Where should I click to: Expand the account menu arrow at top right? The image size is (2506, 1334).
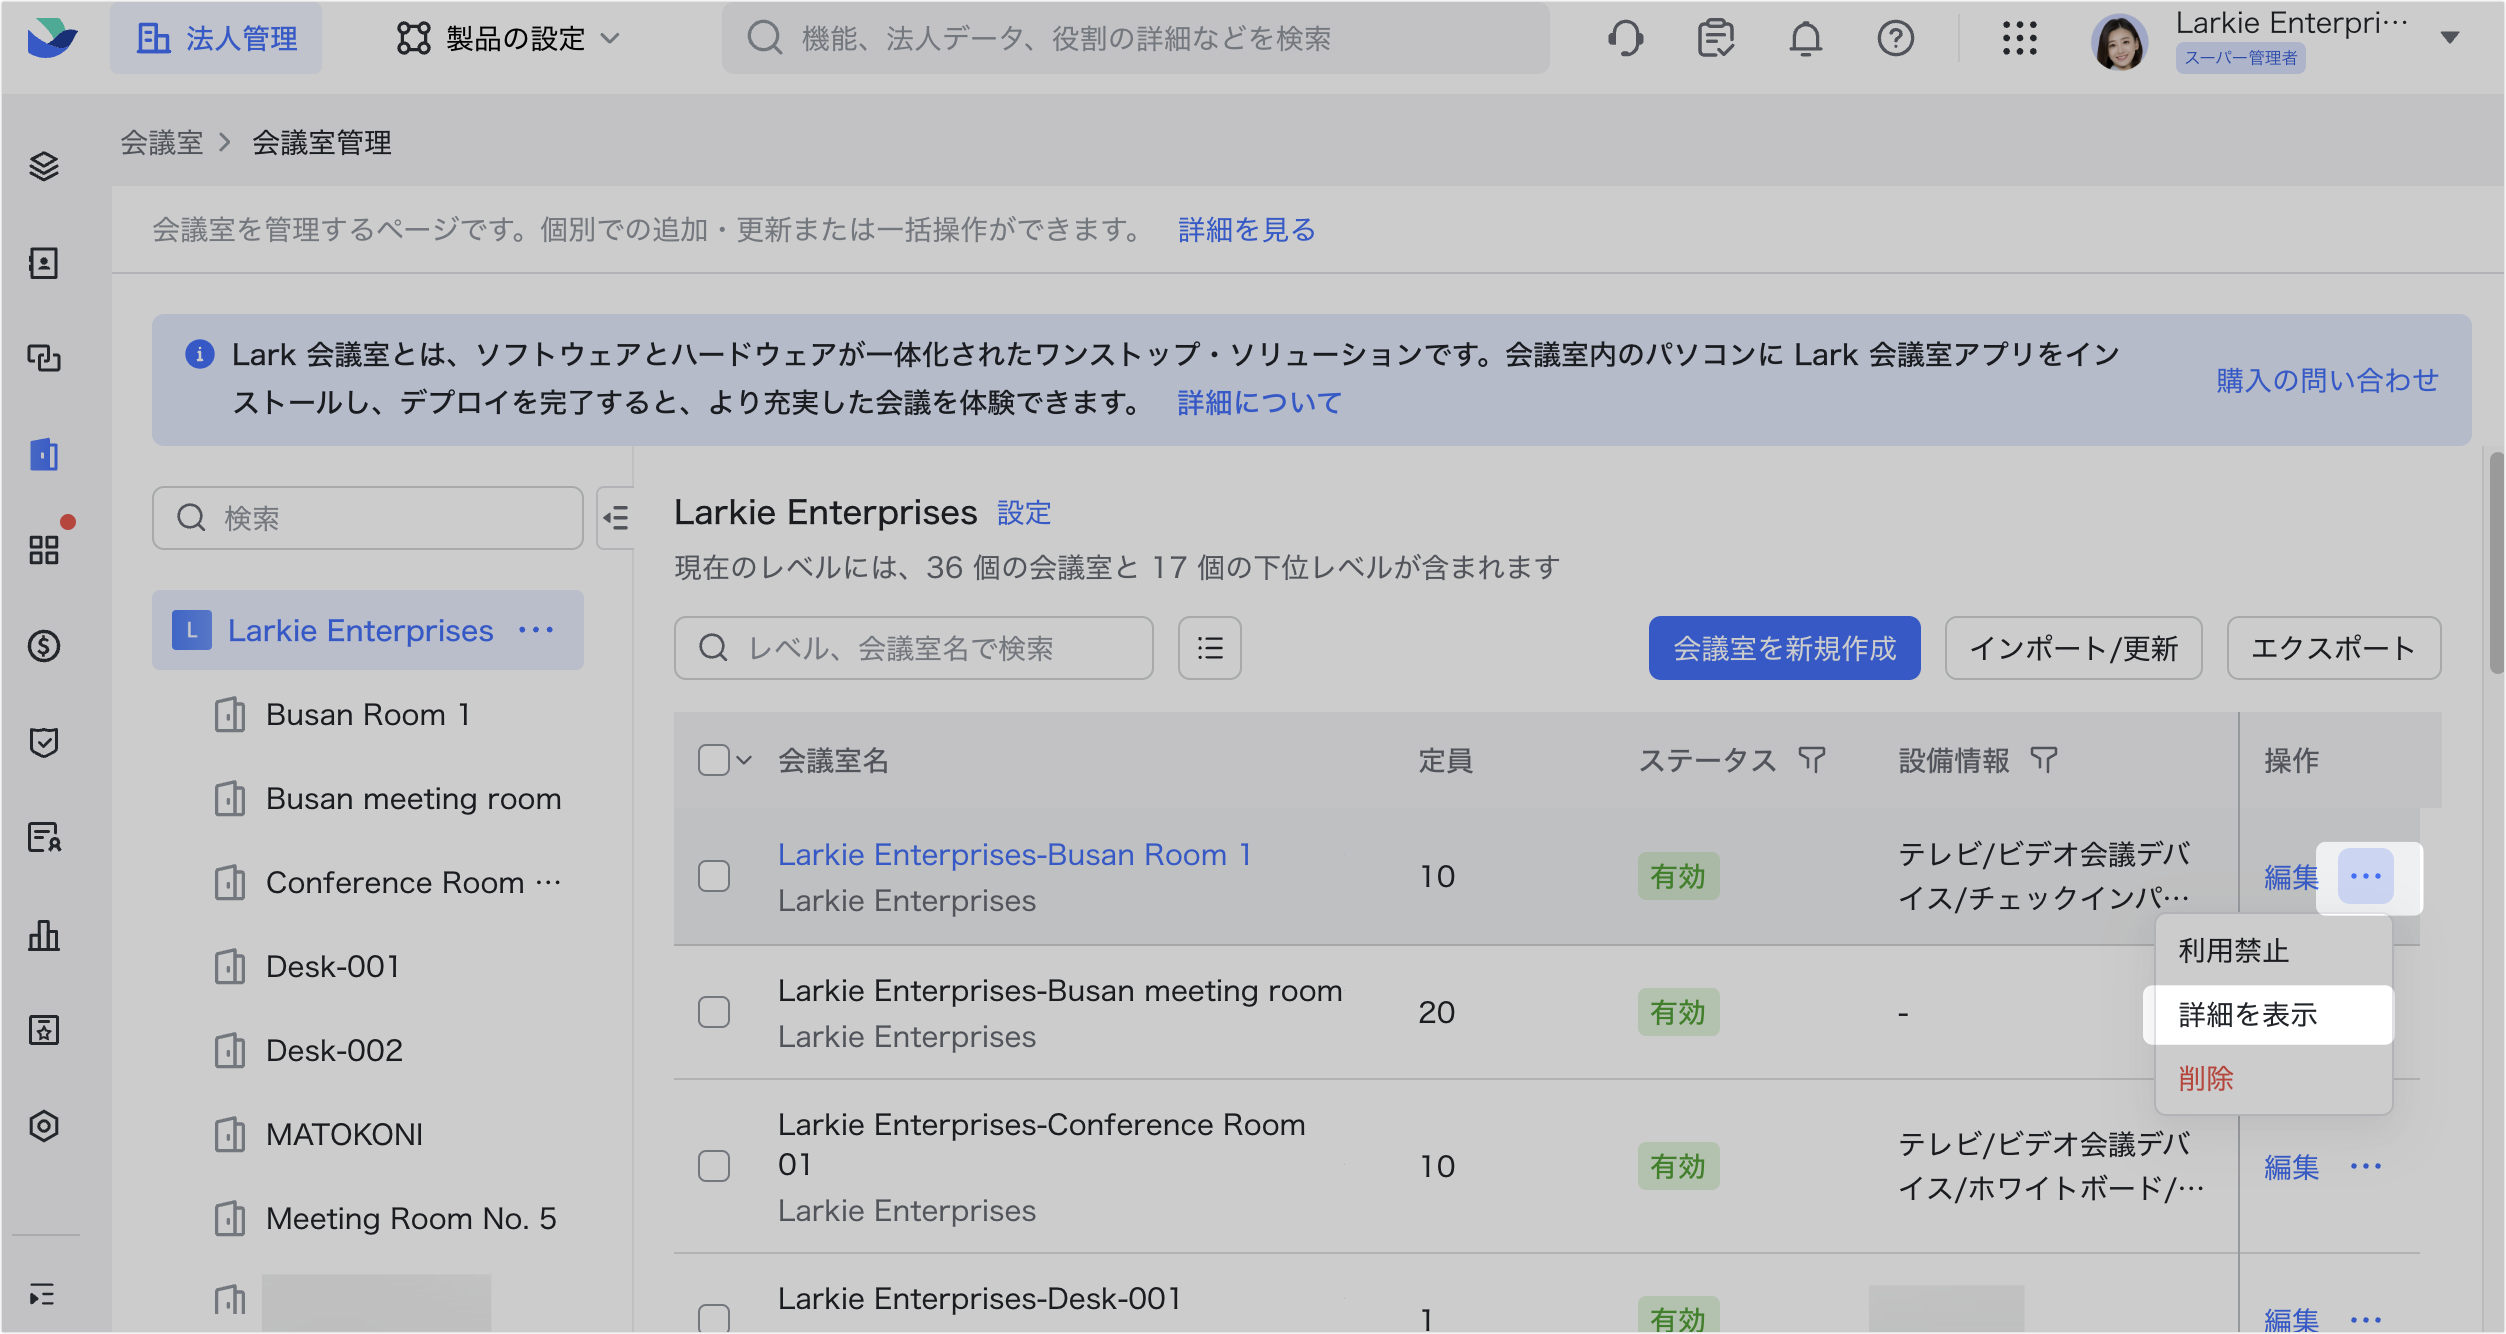click(2449, 38)
